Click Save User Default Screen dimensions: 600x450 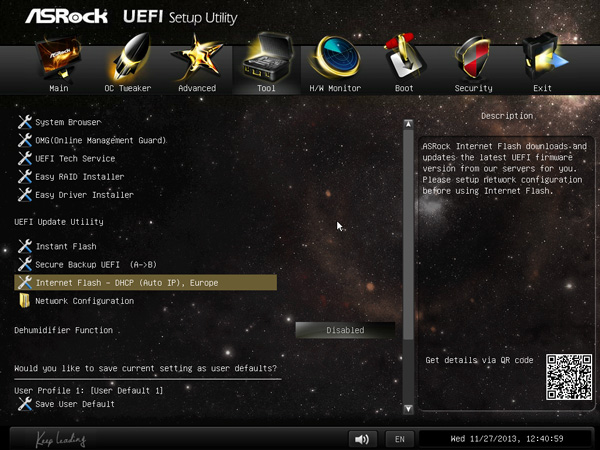point(75,404)
